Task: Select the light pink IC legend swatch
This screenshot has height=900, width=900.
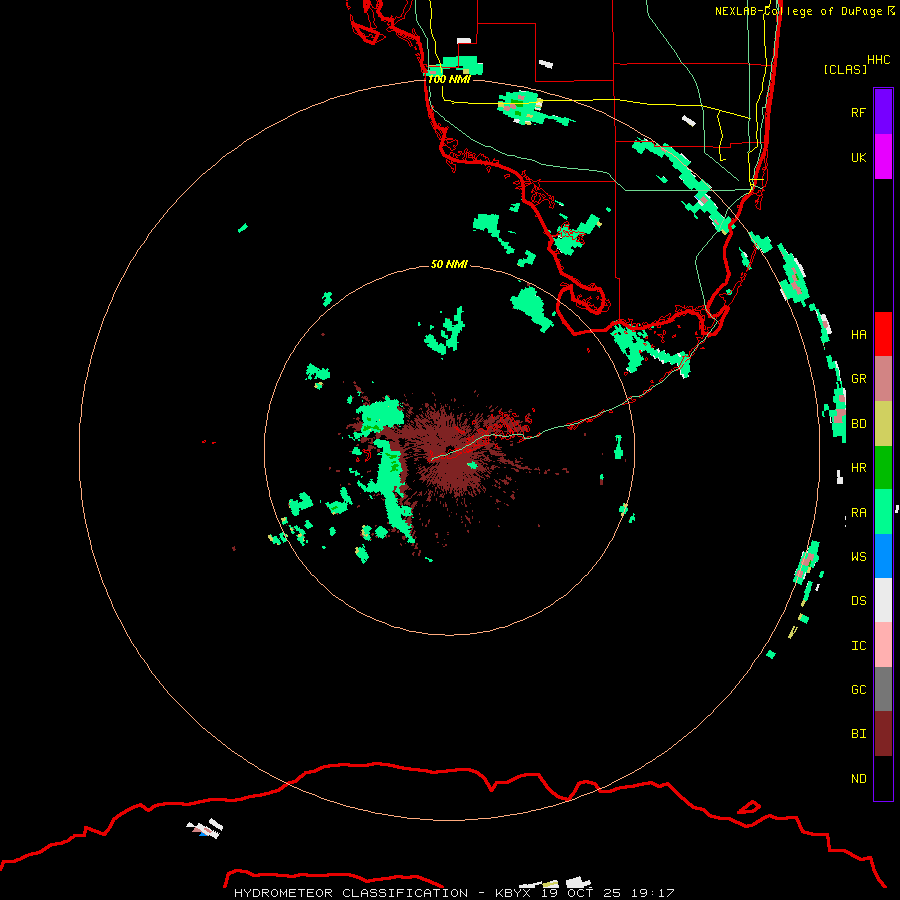Action: coord(883,645)
